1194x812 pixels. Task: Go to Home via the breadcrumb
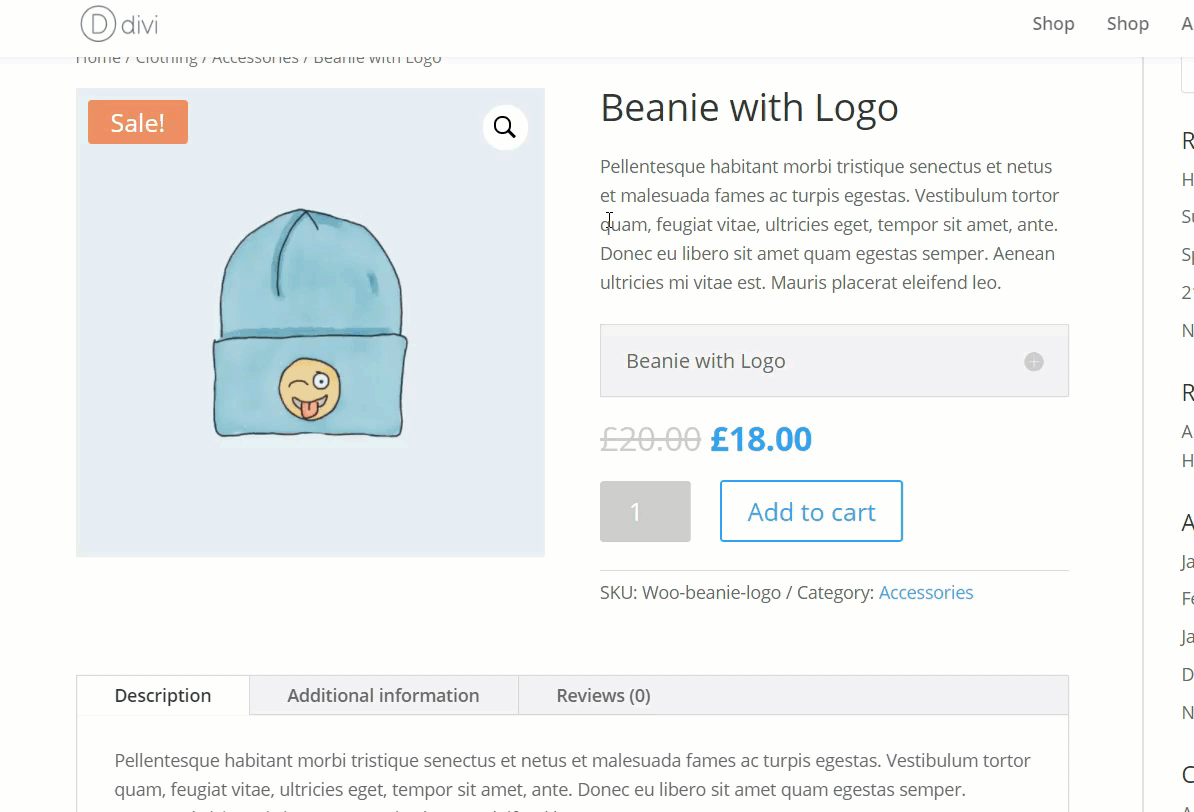98,59
